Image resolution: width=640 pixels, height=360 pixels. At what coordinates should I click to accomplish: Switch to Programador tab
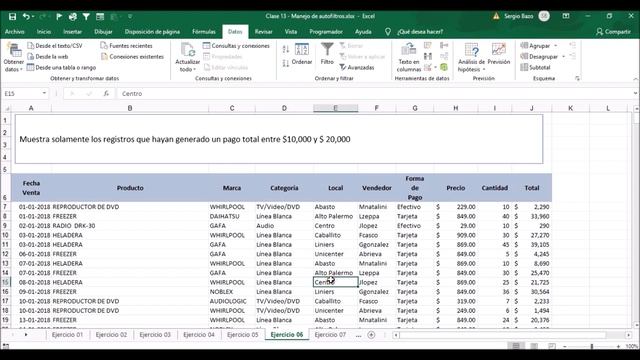[x=326, y=32]
